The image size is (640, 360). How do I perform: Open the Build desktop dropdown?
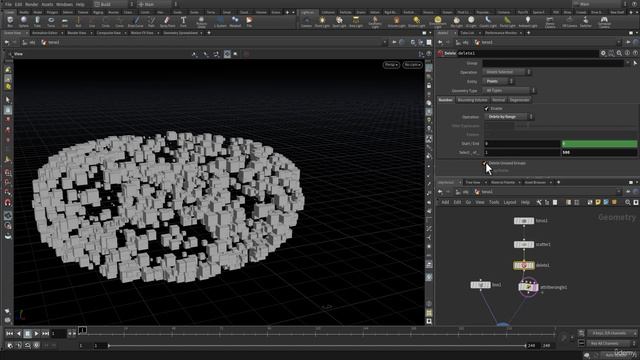point(114,4)
